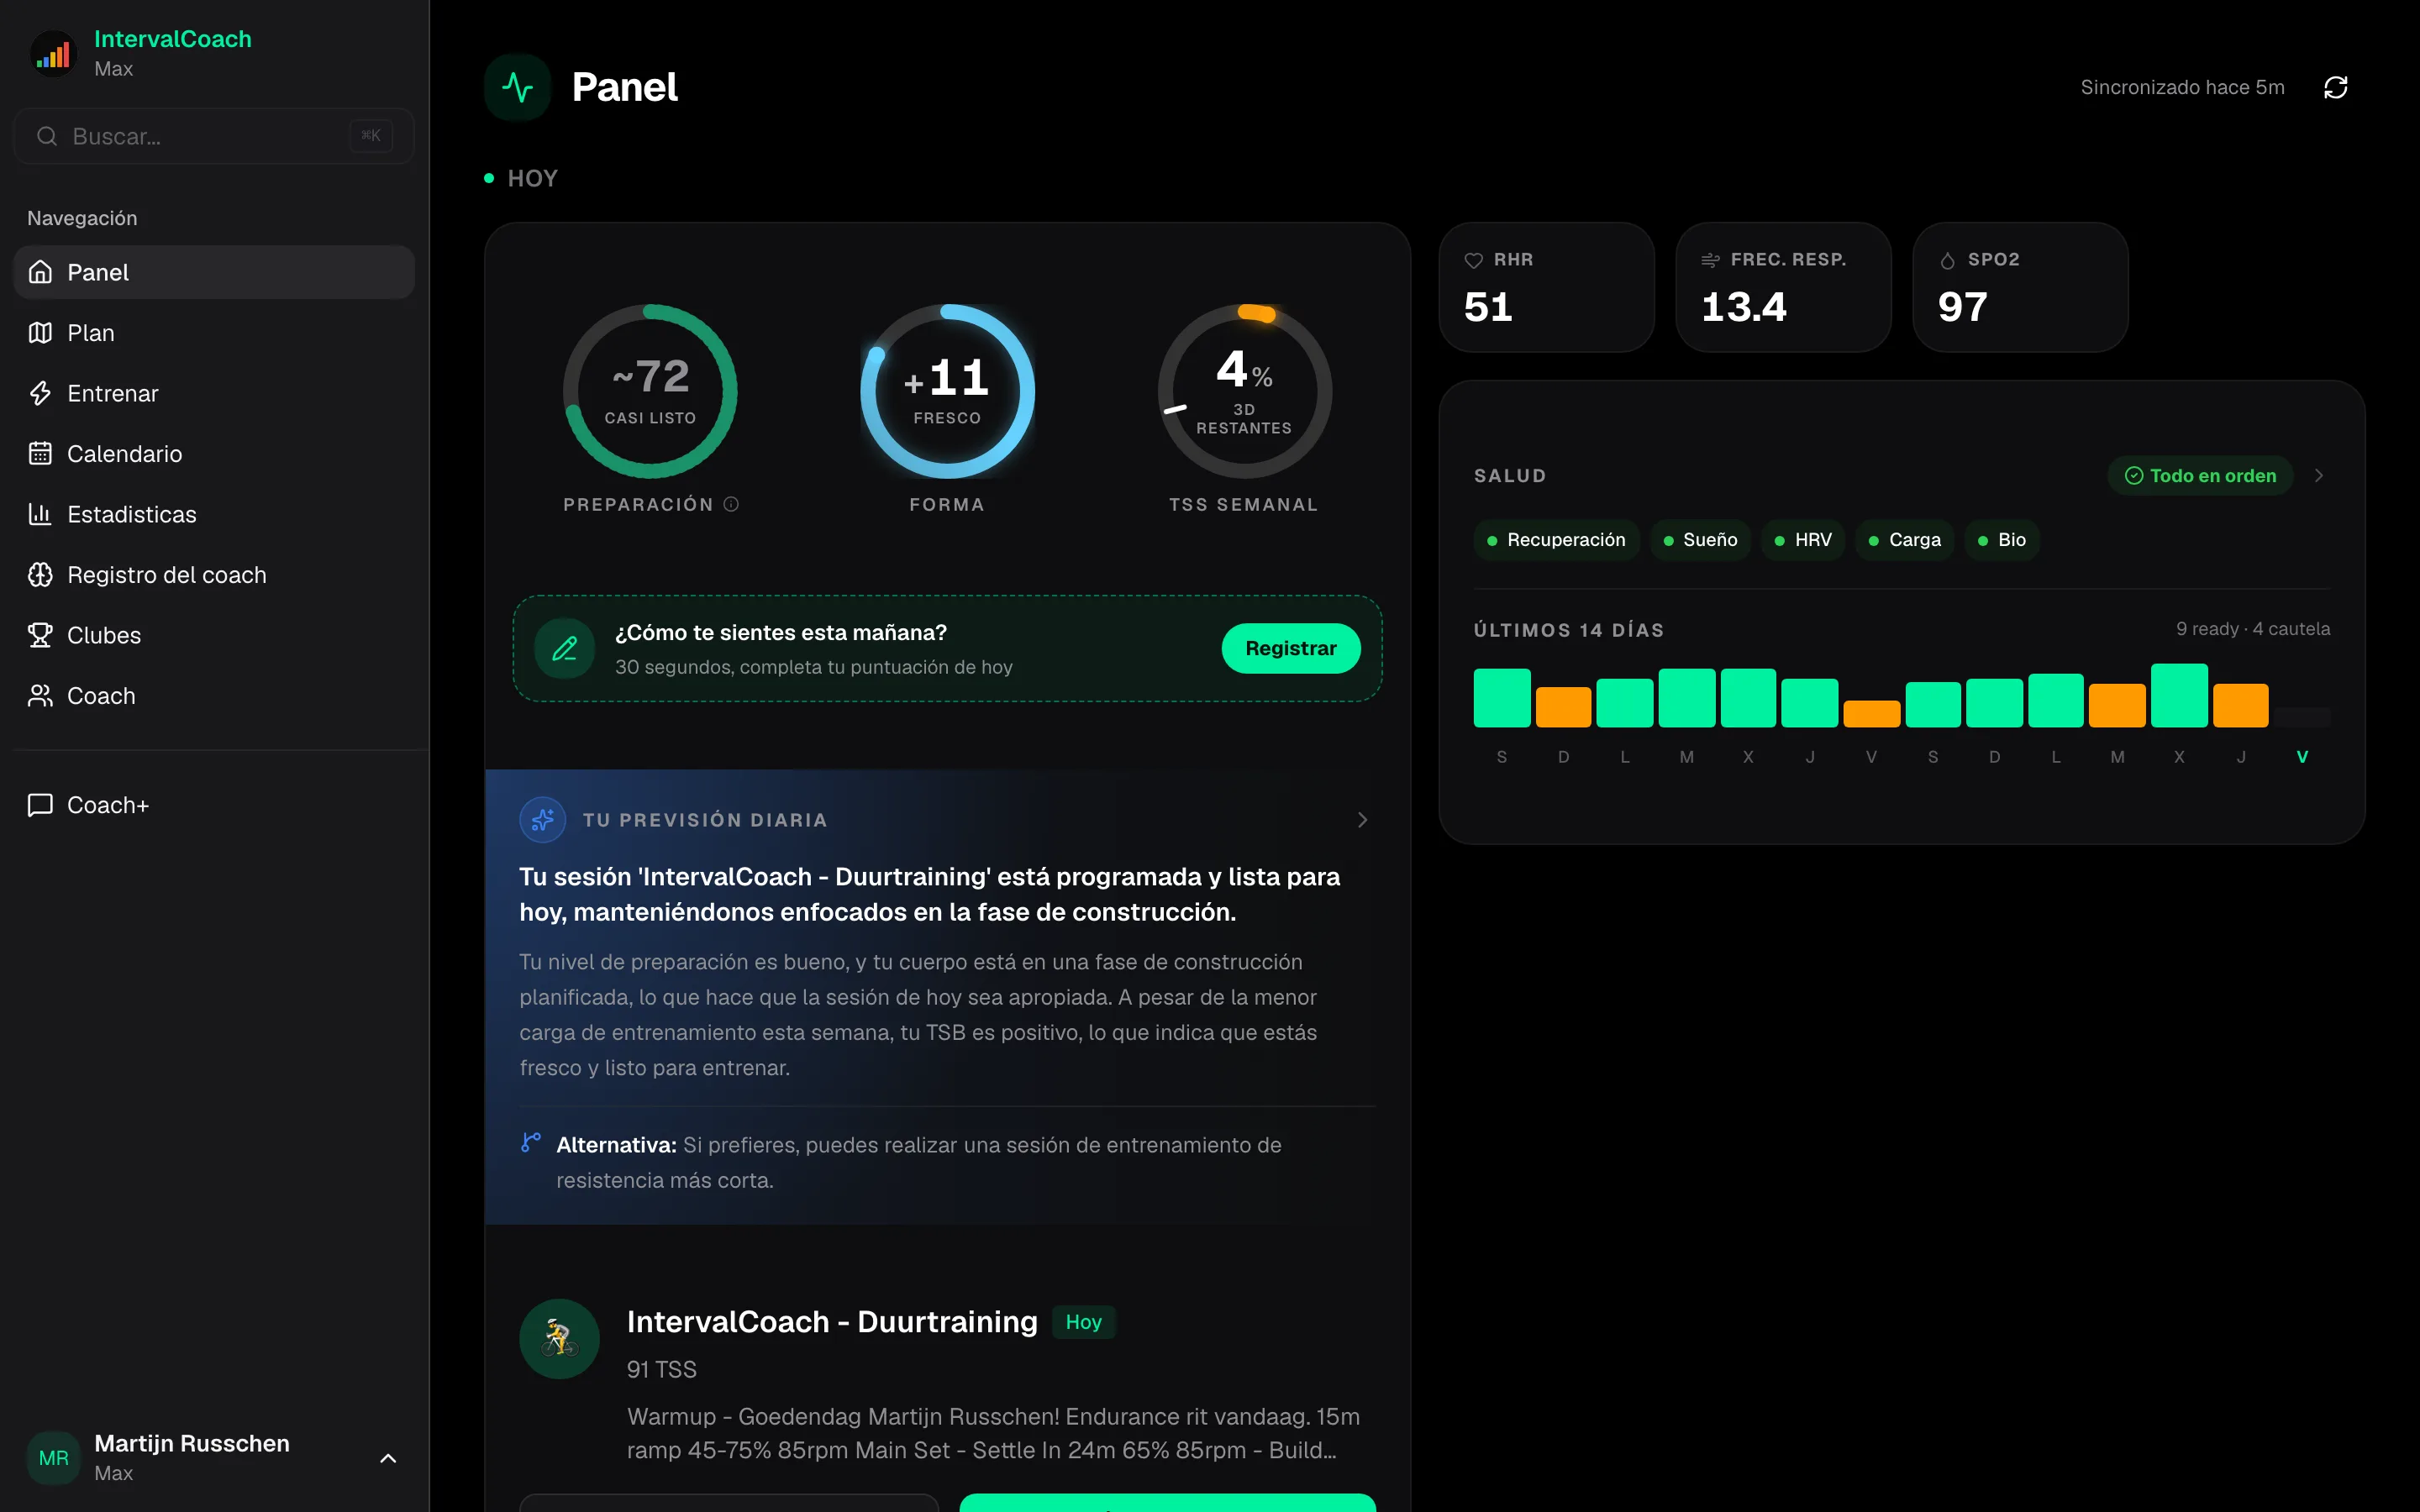Click the Todo en orden check icon

2134,476
